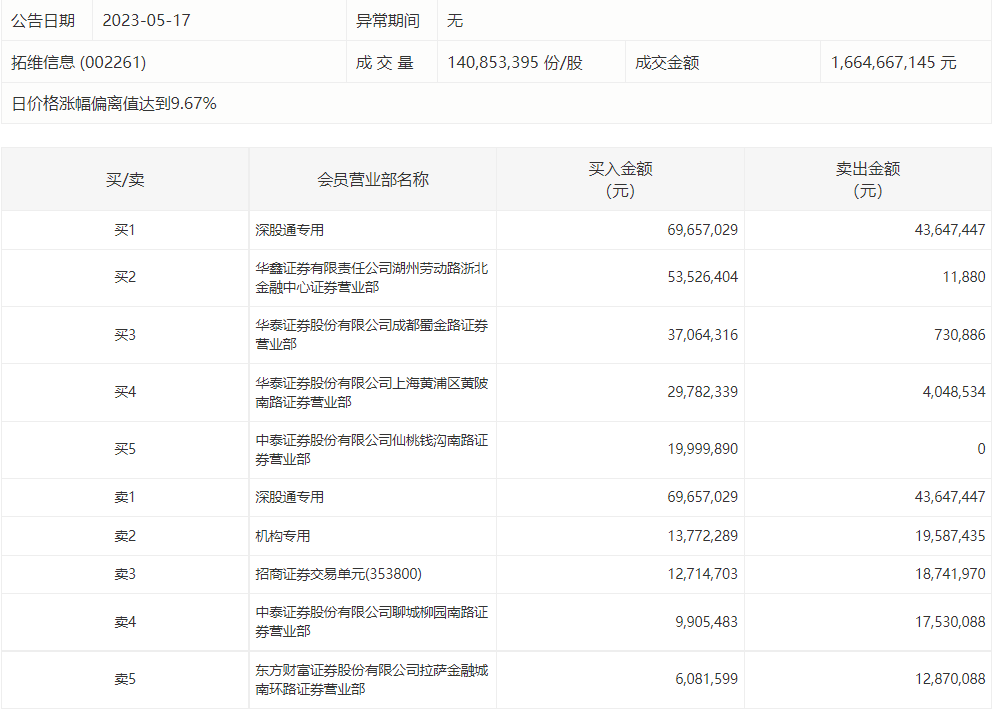The width and height of the screenshot is (1001, 712).
Task: Click sell amount 11,880
Action: [964, 277]
